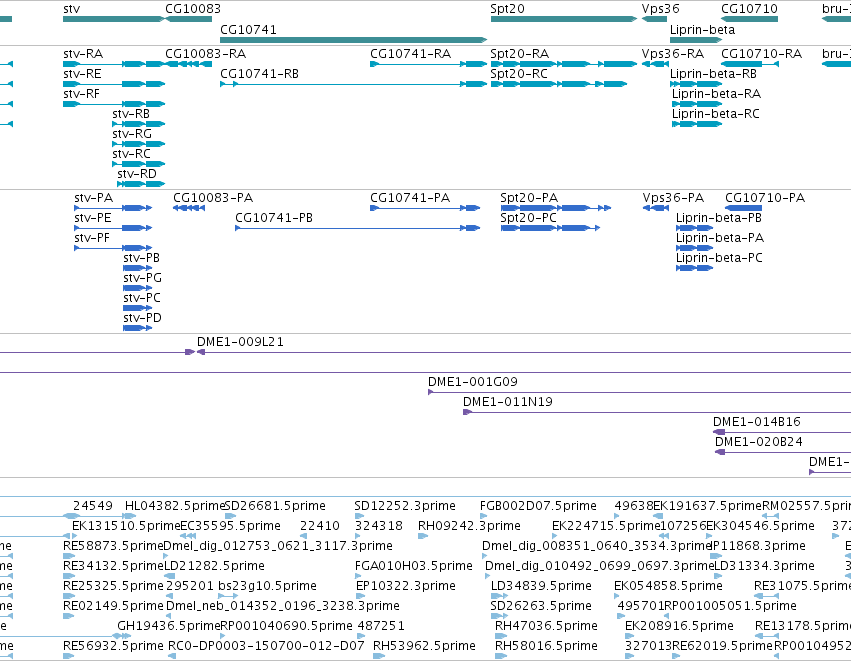The image size is (851, 661).
Task: Click the Liprin-beta gene bar
Action: click(x=696, y=40)
